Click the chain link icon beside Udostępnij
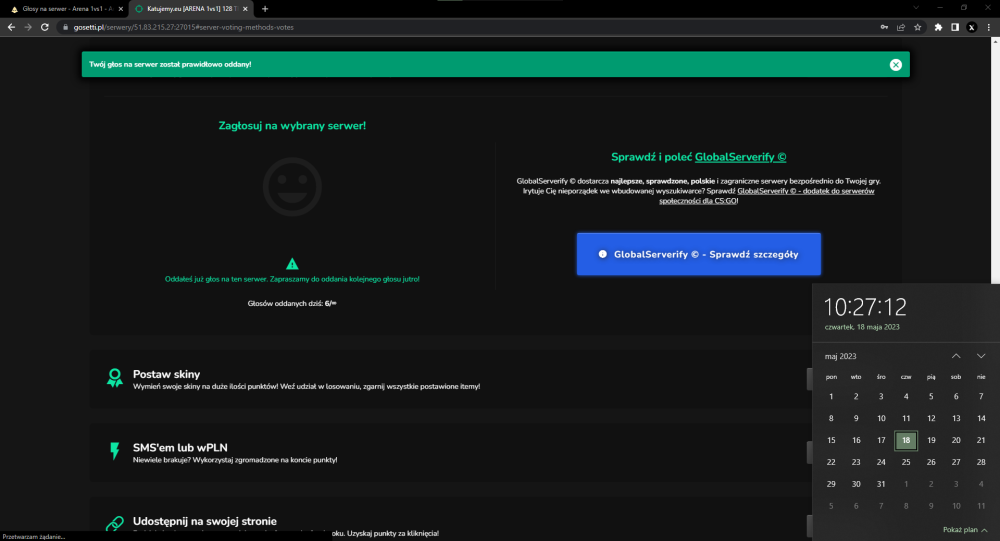The height and width of the screenshot is (541, 1000). click(x=115, y=523)
